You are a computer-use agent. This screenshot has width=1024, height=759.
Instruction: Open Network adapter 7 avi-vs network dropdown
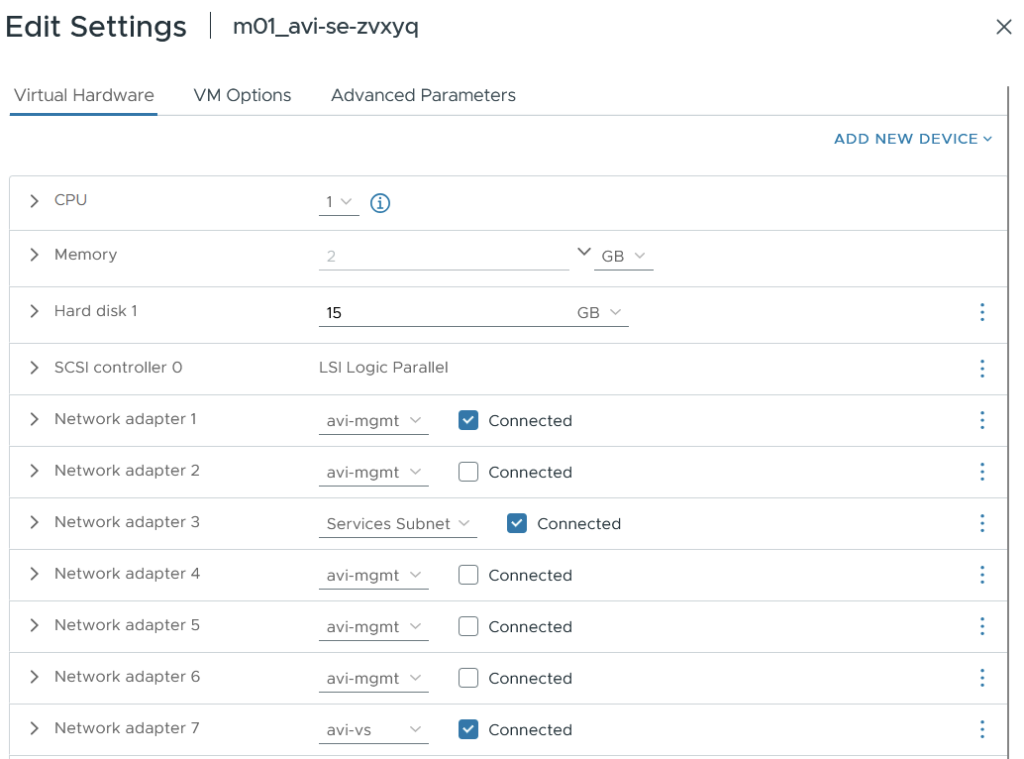coord(373,730)
